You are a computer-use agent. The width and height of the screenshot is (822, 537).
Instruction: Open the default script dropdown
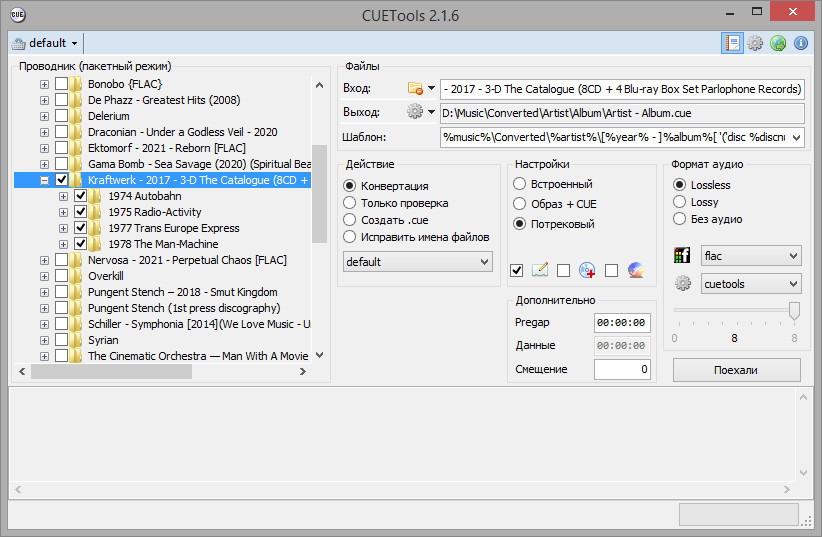coord(418,262)
